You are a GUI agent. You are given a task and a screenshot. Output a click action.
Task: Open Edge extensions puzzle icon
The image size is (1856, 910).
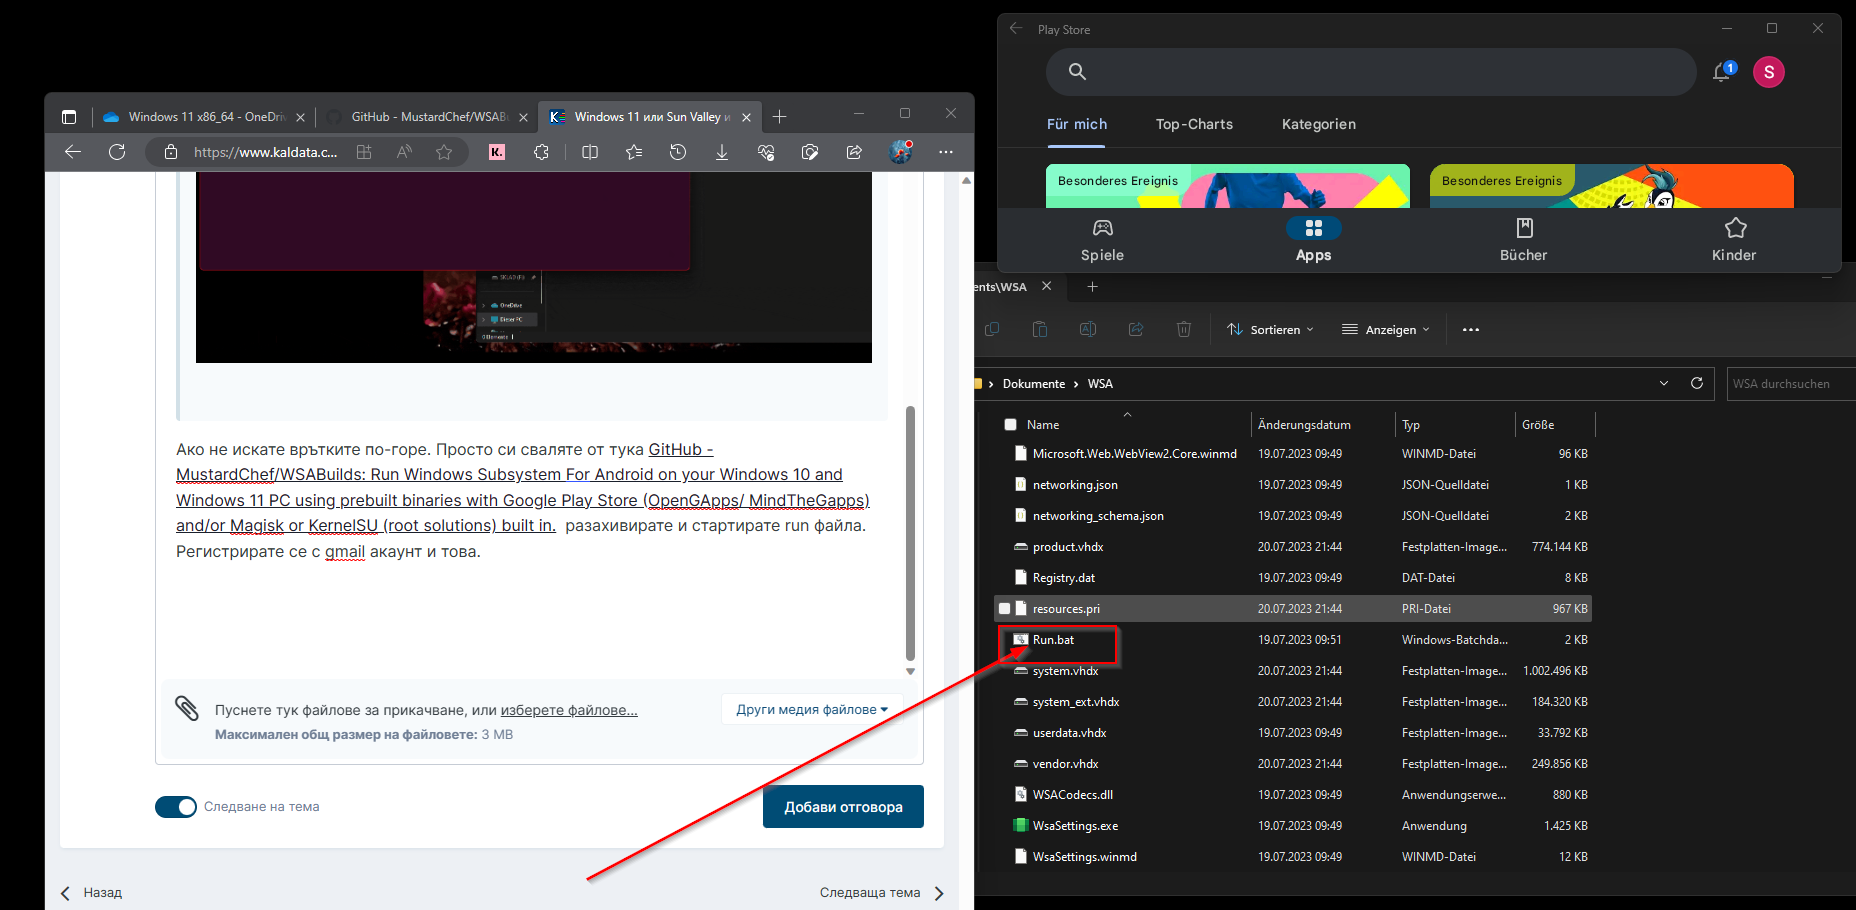click(x=541, y=152)
